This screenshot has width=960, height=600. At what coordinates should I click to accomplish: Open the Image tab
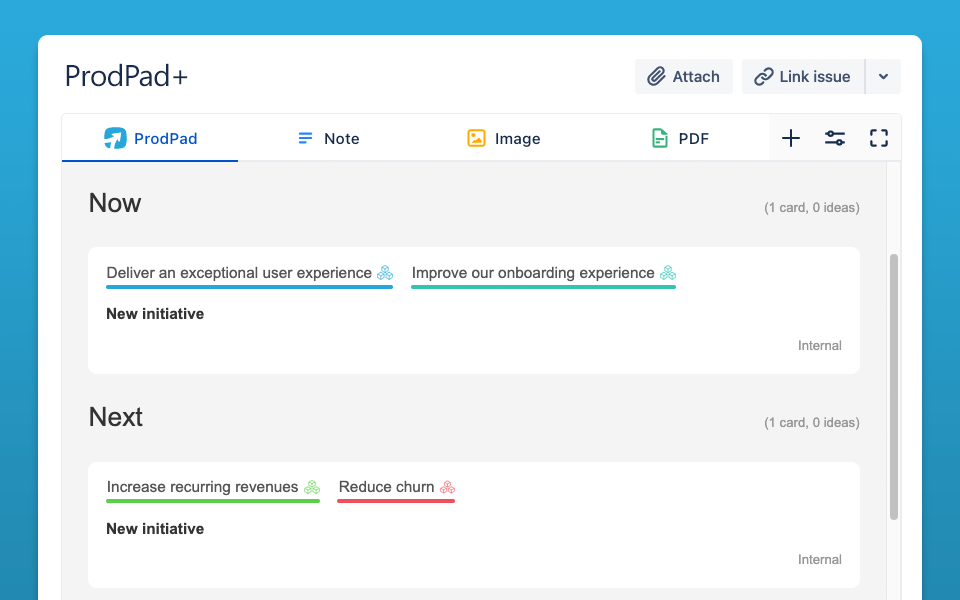coord(504,138)
